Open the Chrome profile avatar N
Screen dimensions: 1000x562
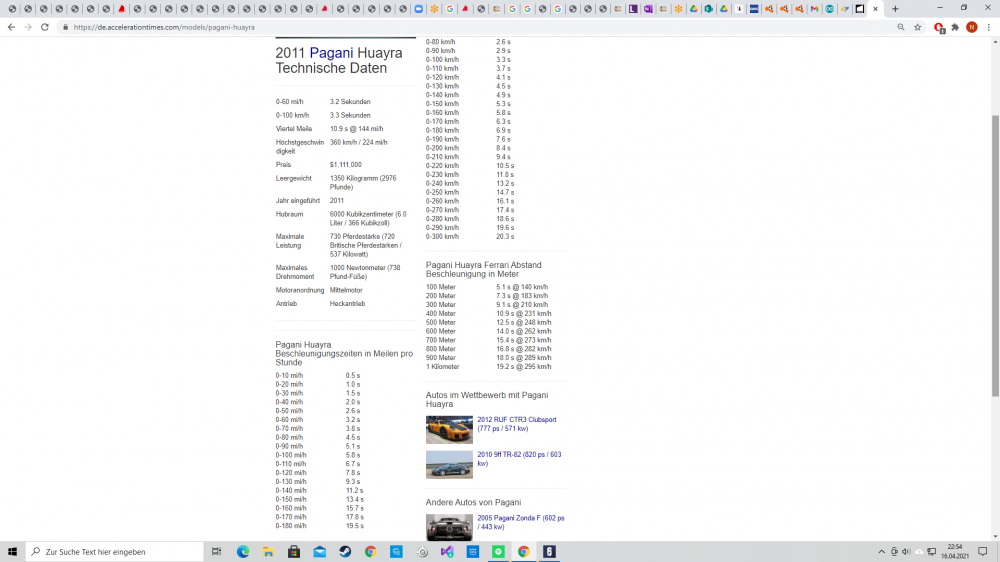pyautogui.click(x=972, y=27)
